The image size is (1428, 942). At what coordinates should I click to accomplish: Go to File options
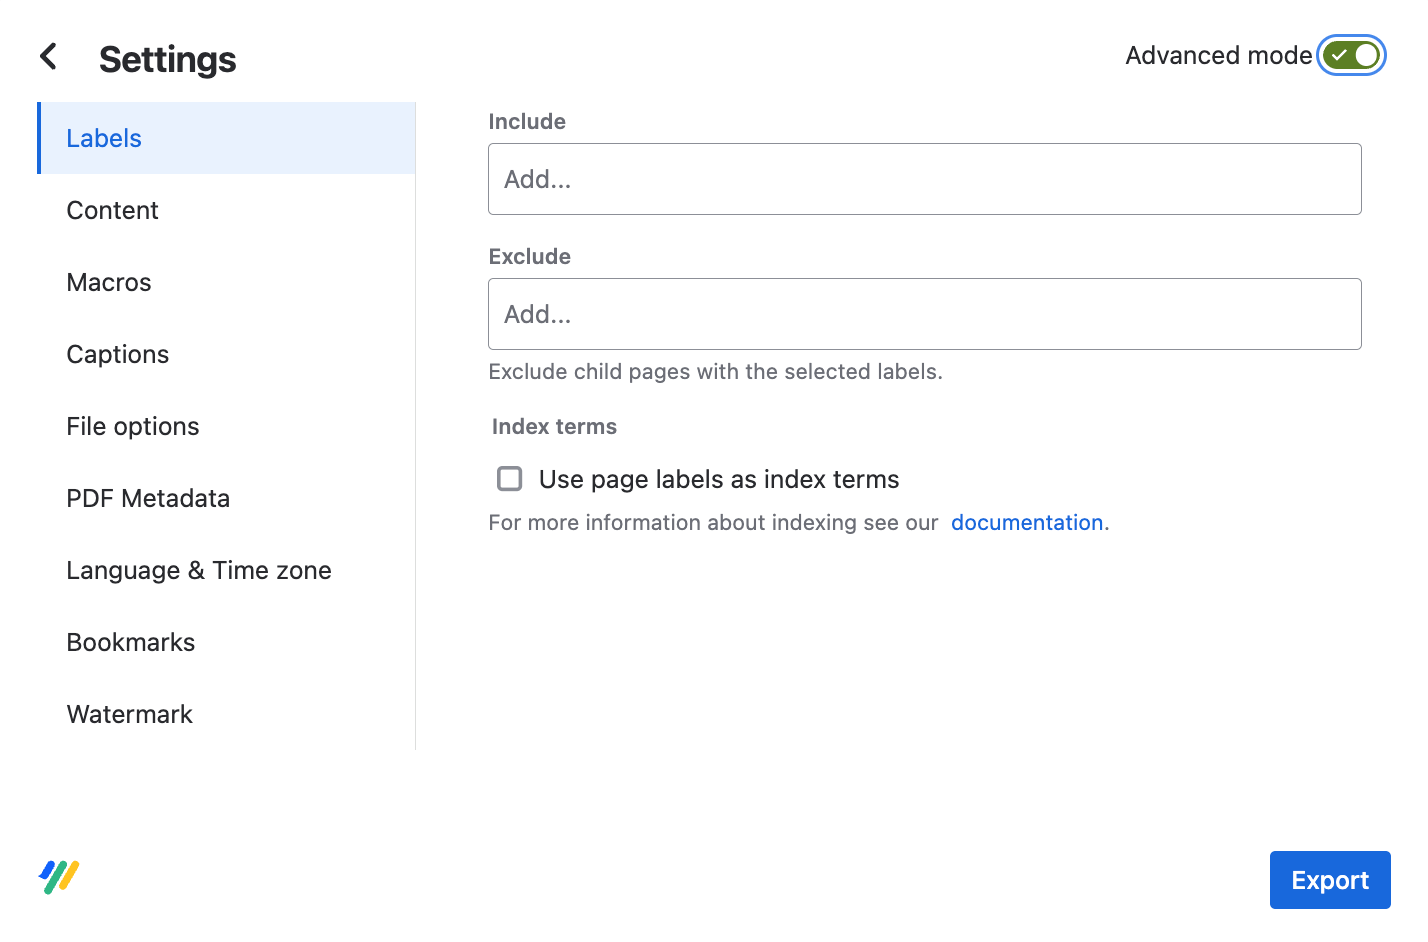coord(226,426)
